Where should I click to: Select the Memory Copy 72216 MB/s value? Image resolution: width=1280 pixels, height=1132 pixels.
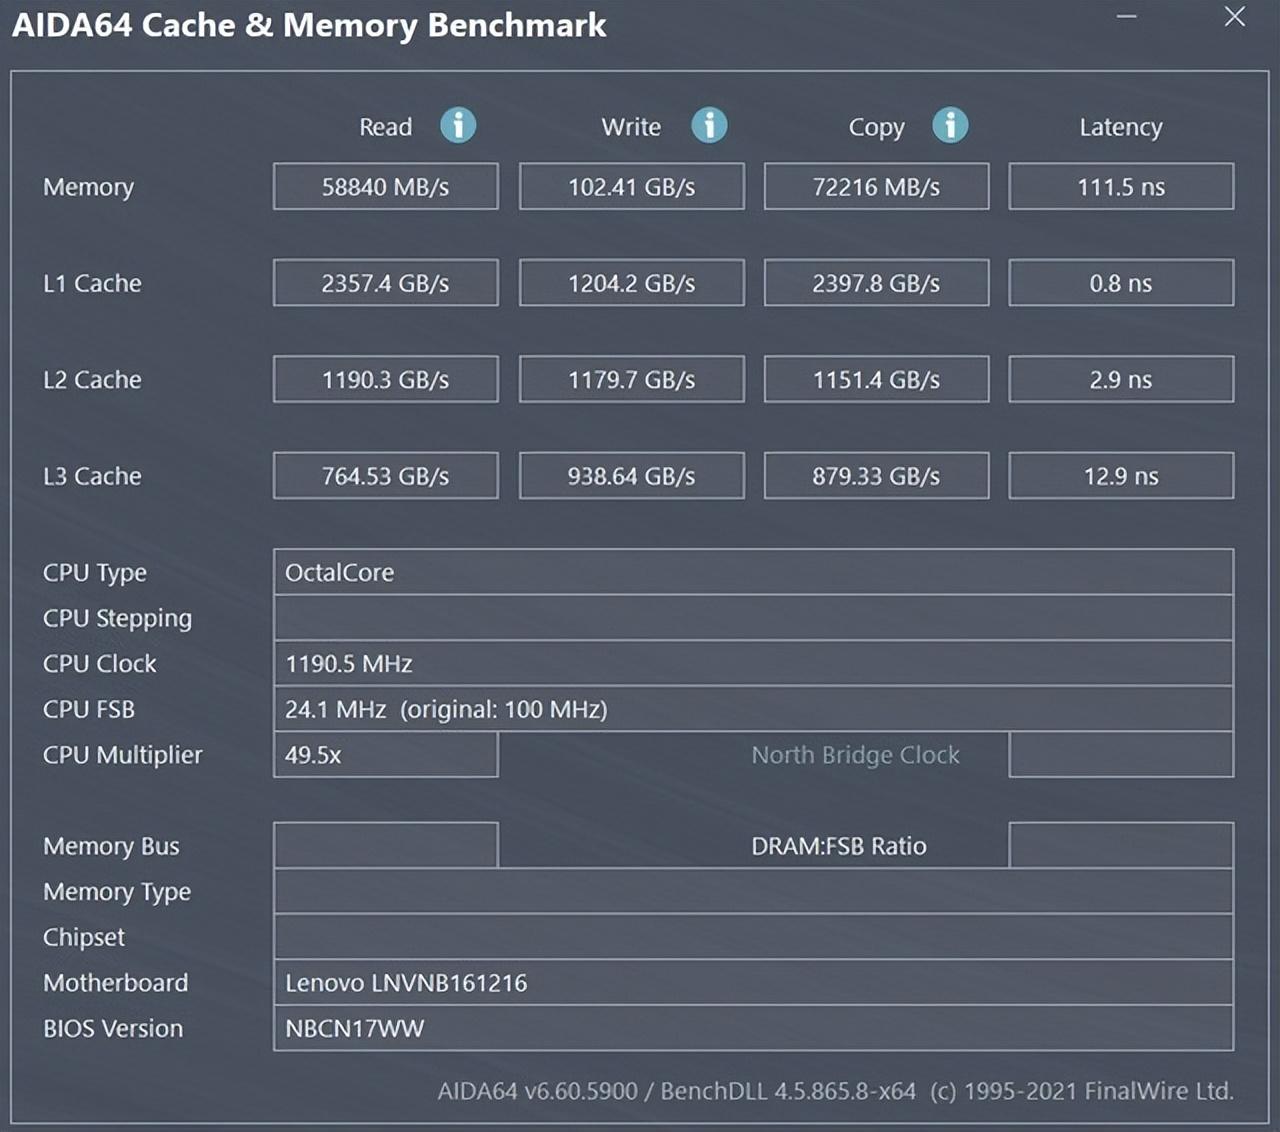point(876,187)
